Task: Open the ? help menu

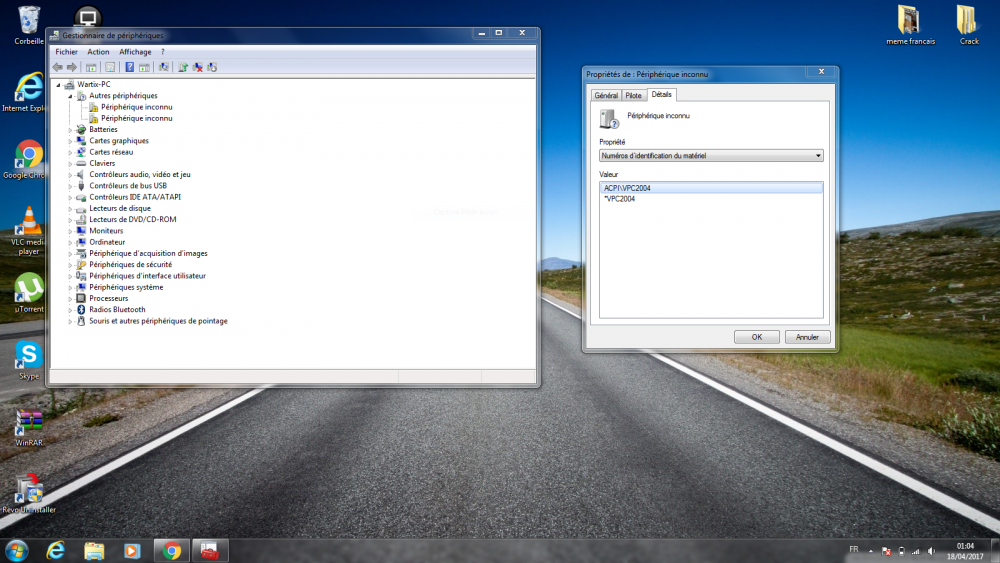Action: point(163,52)
